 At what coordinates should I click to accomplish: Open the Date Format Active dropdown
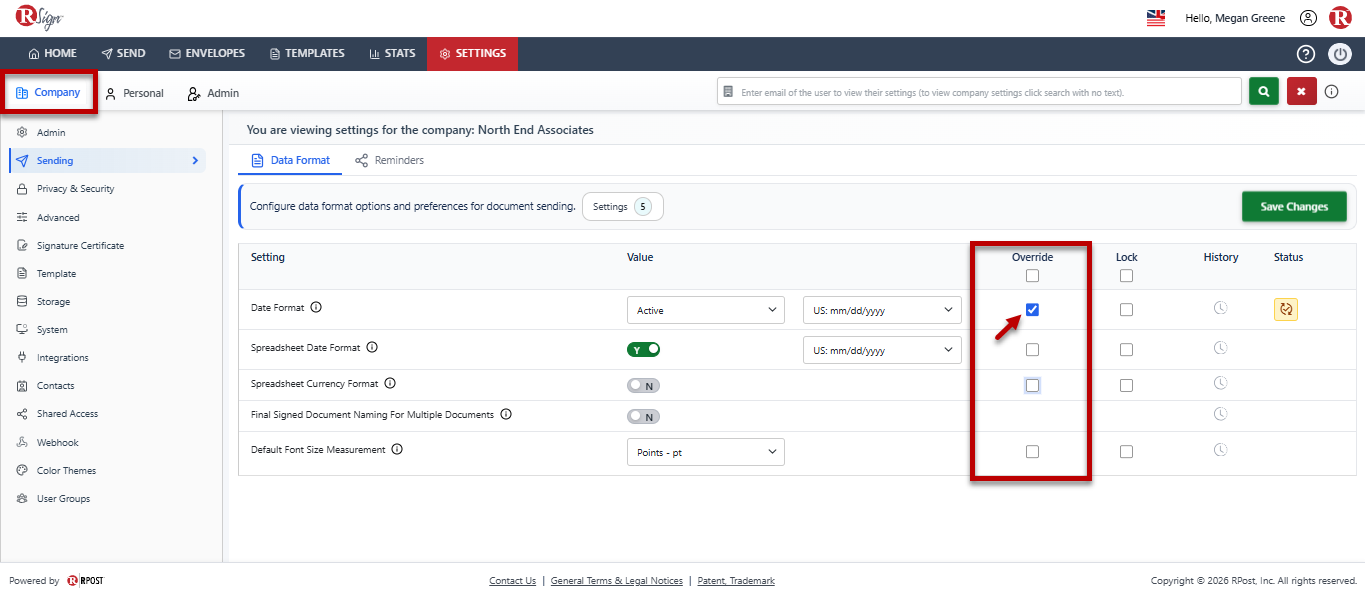[x=706, y=310]
